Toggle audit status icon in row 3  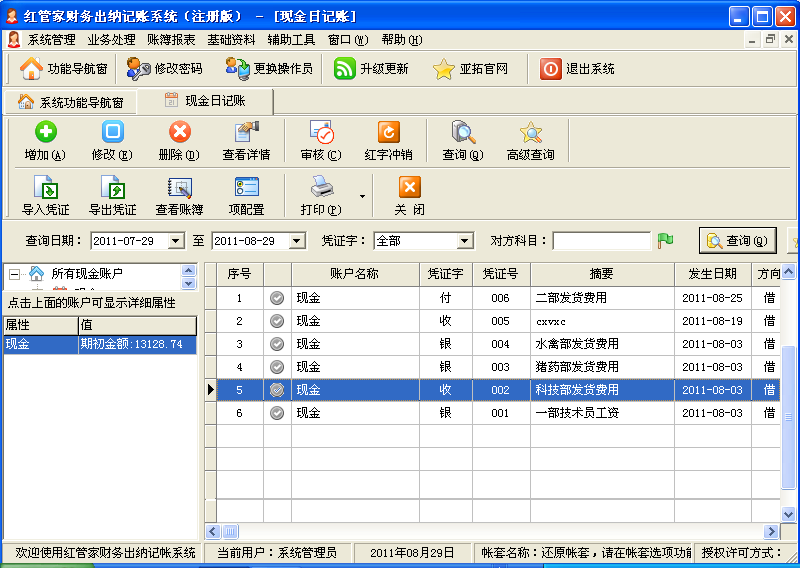tap(277, 344)
